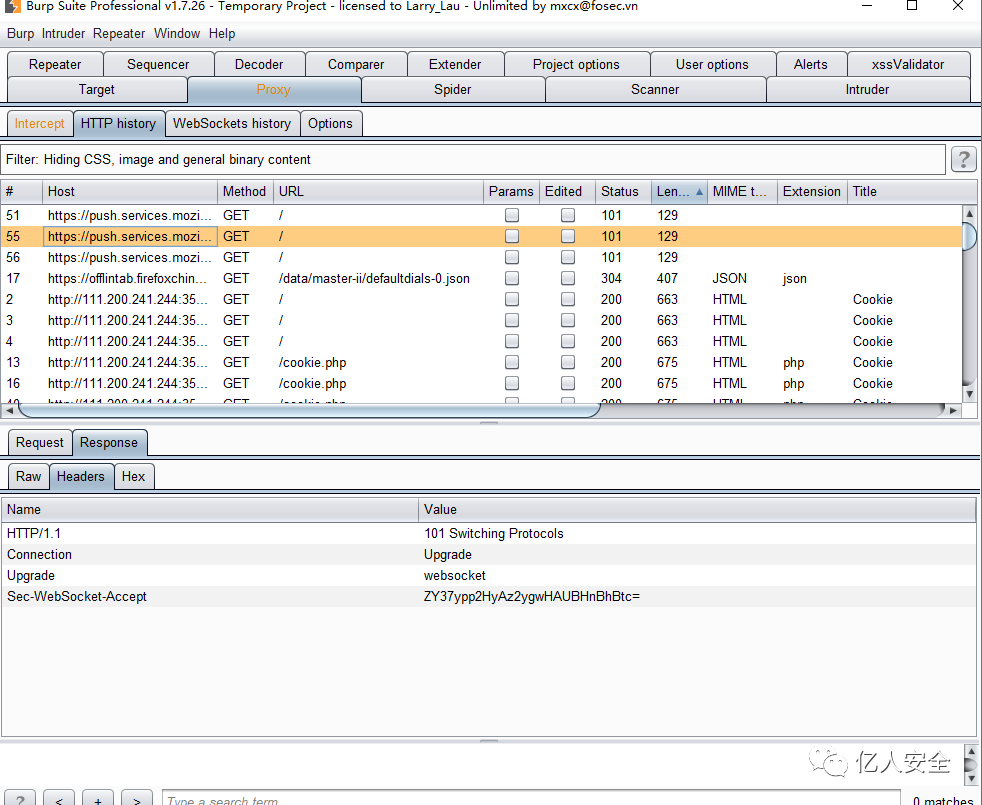Image resolution: width=982 pixels, height=805 pixels.
Task: Toggle Params checkbox for row 51
Action: (x=512, y=216)
